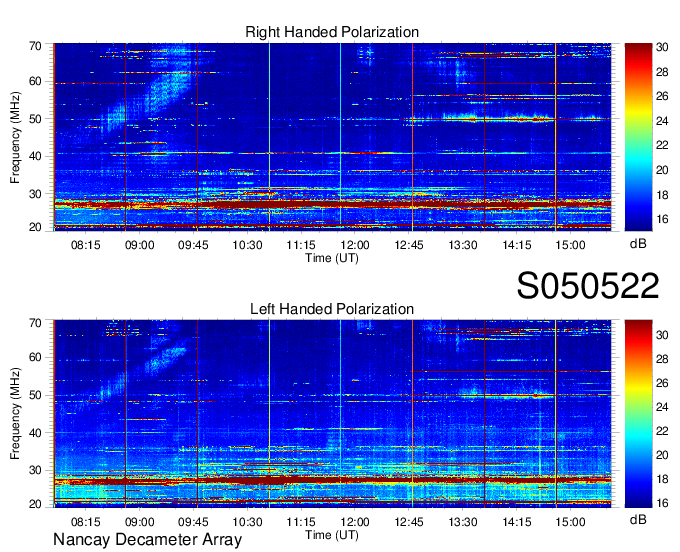
Task: Click 'dB' label under Right Handed color bar
Action: (x=638, y=244)
